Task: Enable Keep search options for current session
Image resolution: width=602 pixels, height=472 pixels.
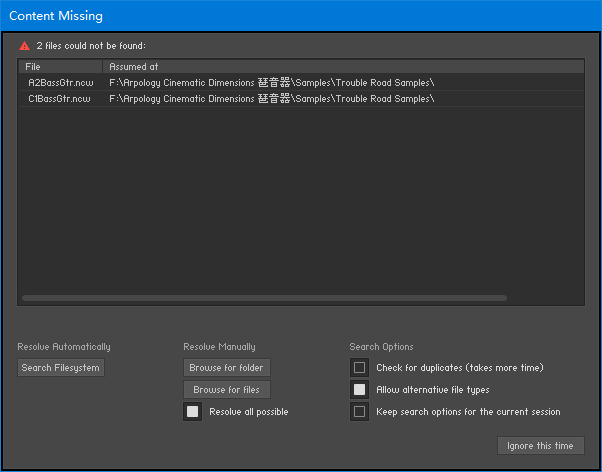Action: [x=359, y=412]
